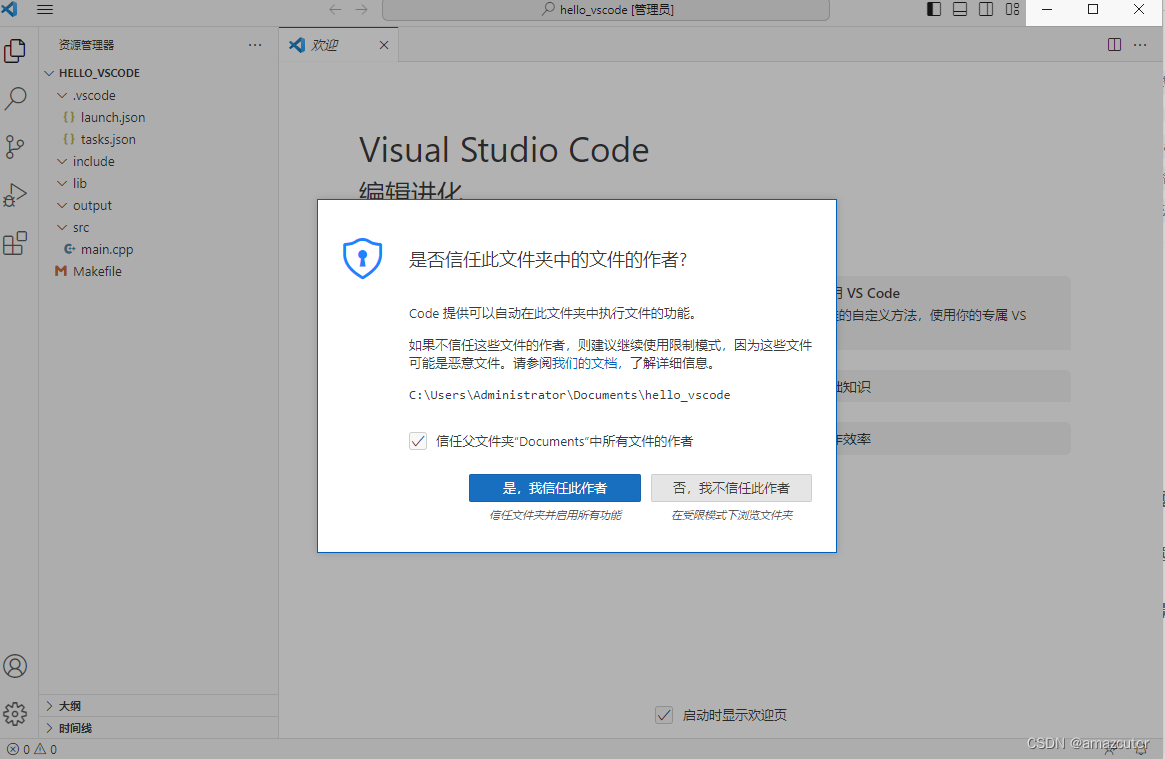Open the hamburger menu
The image size is (1165, 759).
pos(44,9)
